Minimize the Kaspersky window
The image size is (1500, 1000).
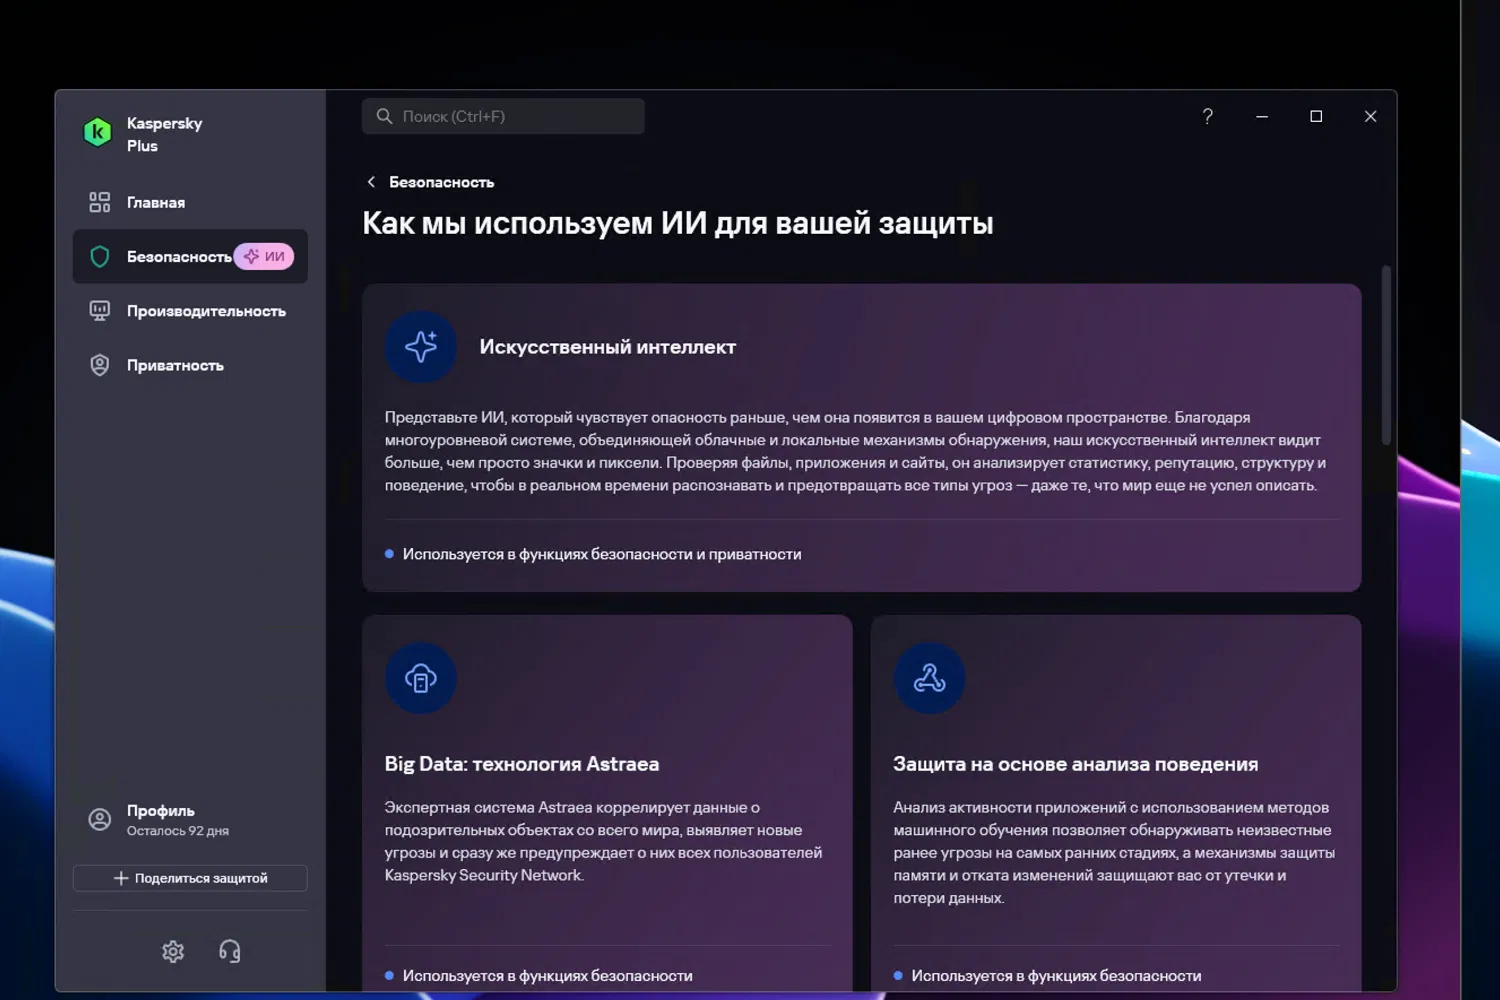tap(1262, 116)
